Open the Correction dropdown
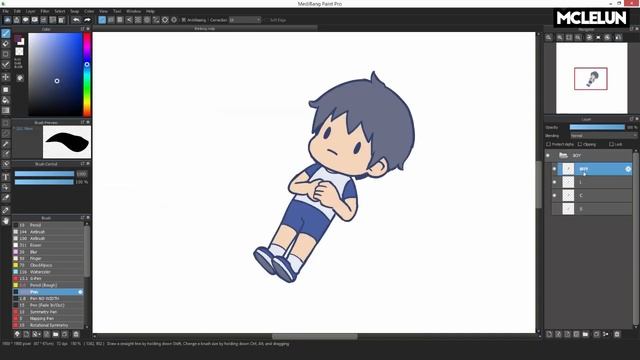 pyautogui.click(x=244, y=20)
